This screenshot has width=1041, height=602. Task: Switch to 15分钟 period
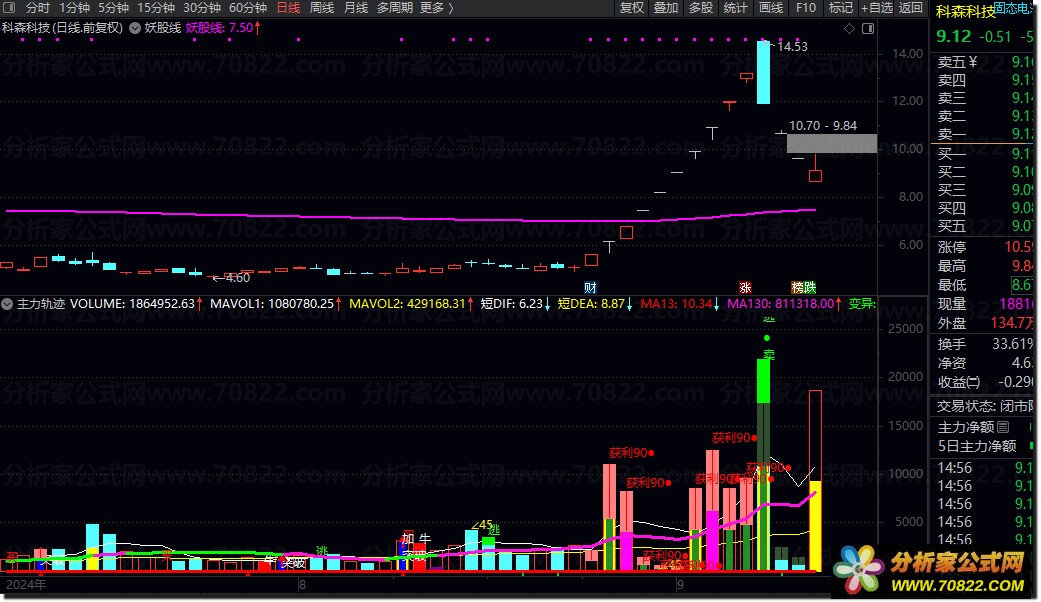(x=156, y=8)
